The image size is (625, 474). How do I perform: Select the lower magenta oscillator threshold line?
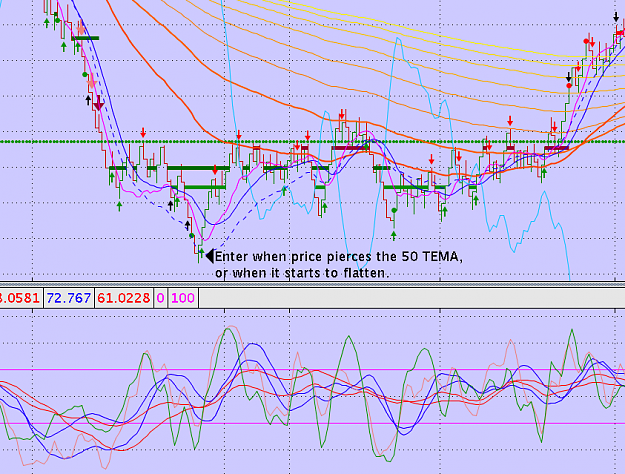(x=312, y=423)
